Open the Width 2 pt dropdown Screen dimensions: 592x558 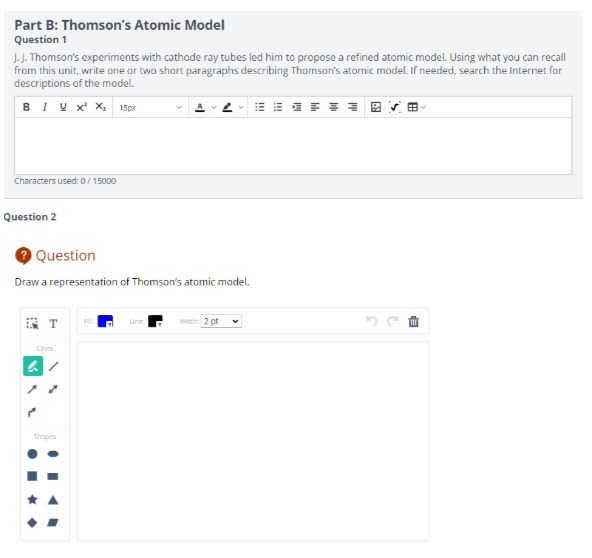point(221,321)
